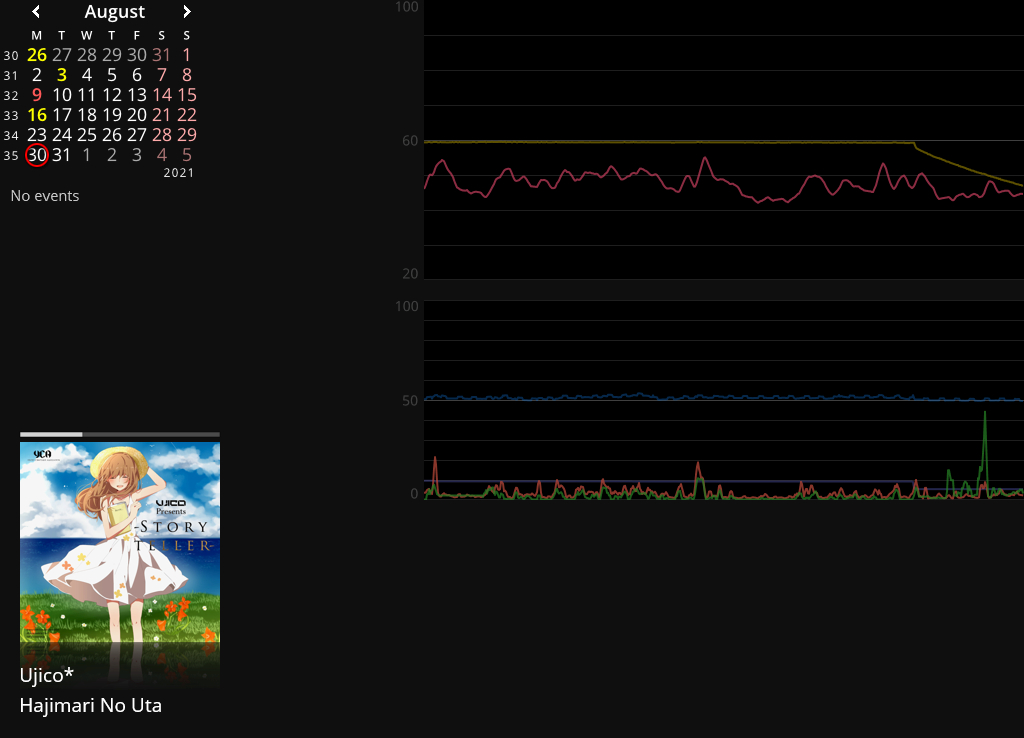Select the highlighted date 16
The width and height of the screenshot is (1024, 738).
(37, 115)
